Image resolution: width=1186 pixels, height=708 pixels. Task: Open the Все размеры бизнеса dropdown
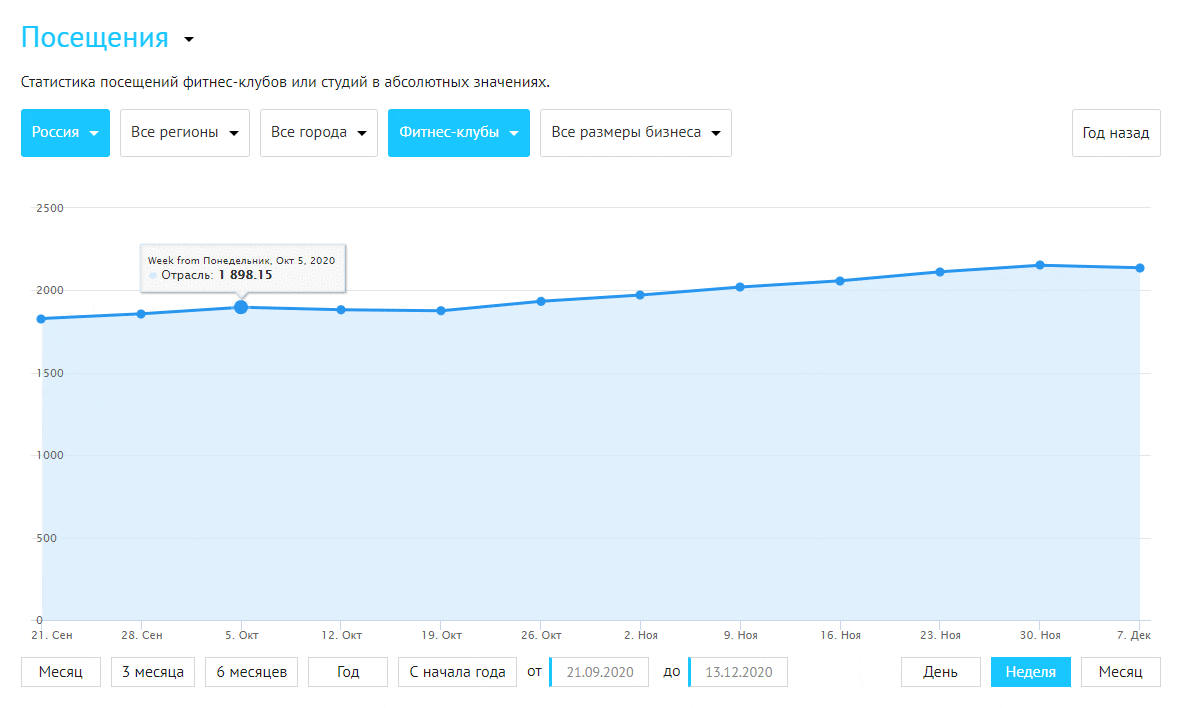point(635,133)
